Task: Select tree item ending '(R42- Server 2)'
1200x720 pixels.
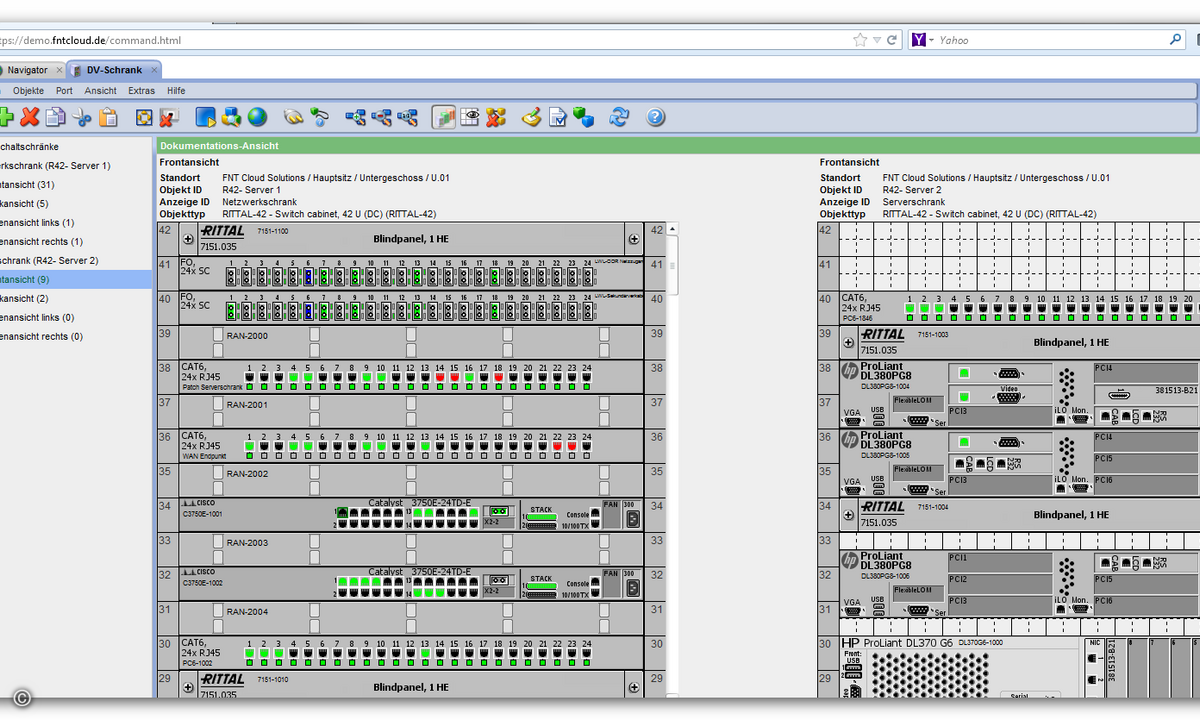Action: 50,261
